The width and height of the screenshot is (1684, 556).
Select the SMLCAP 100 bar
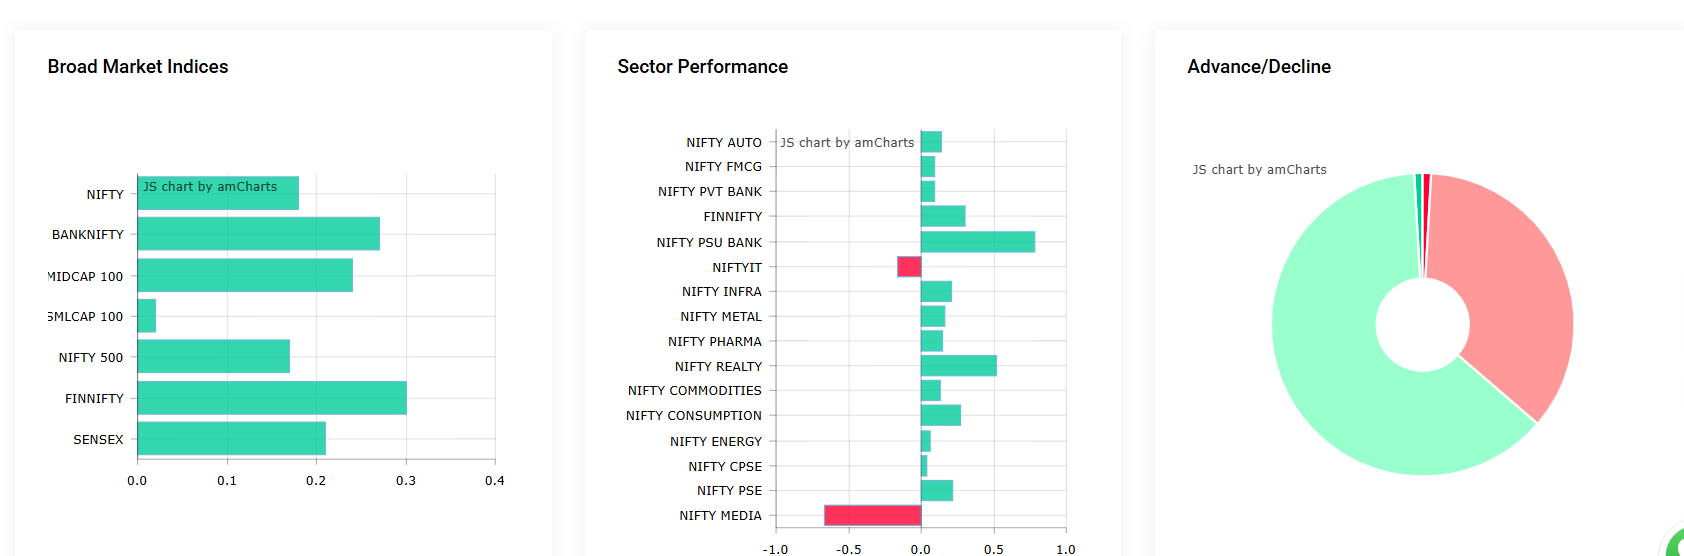147,316
